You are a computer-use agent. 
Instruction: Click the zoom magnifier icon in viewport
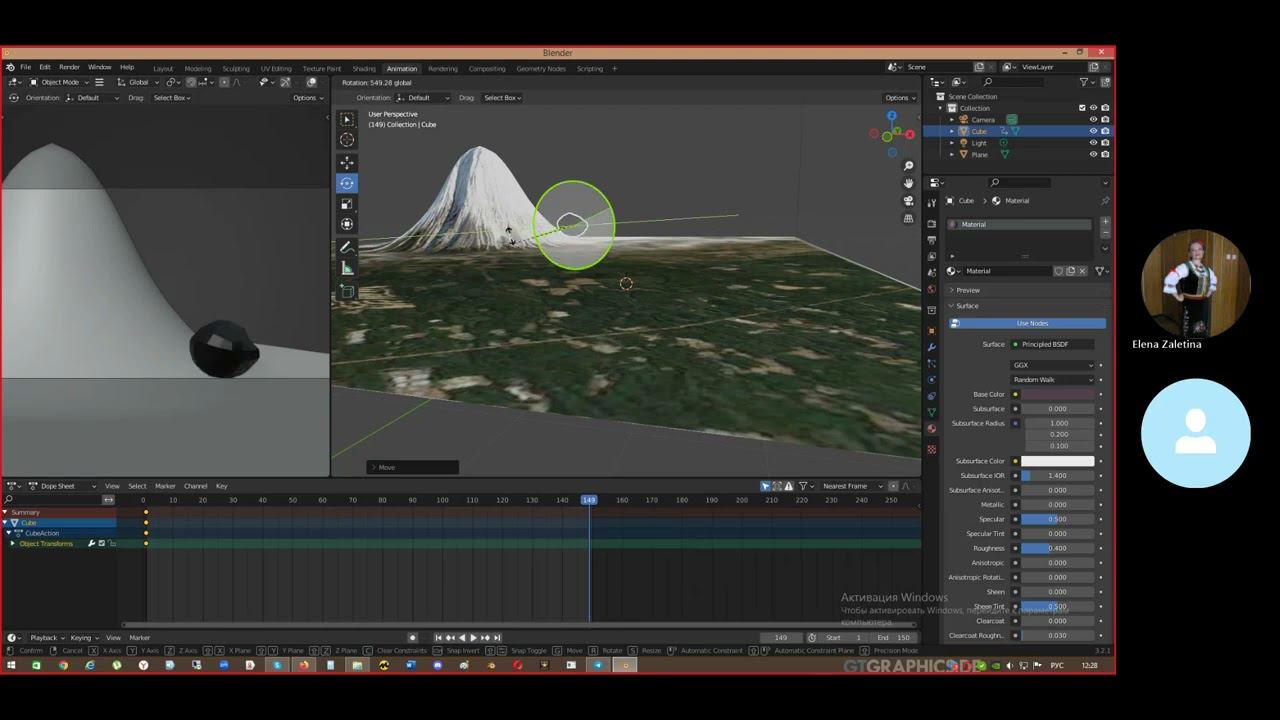908,166
